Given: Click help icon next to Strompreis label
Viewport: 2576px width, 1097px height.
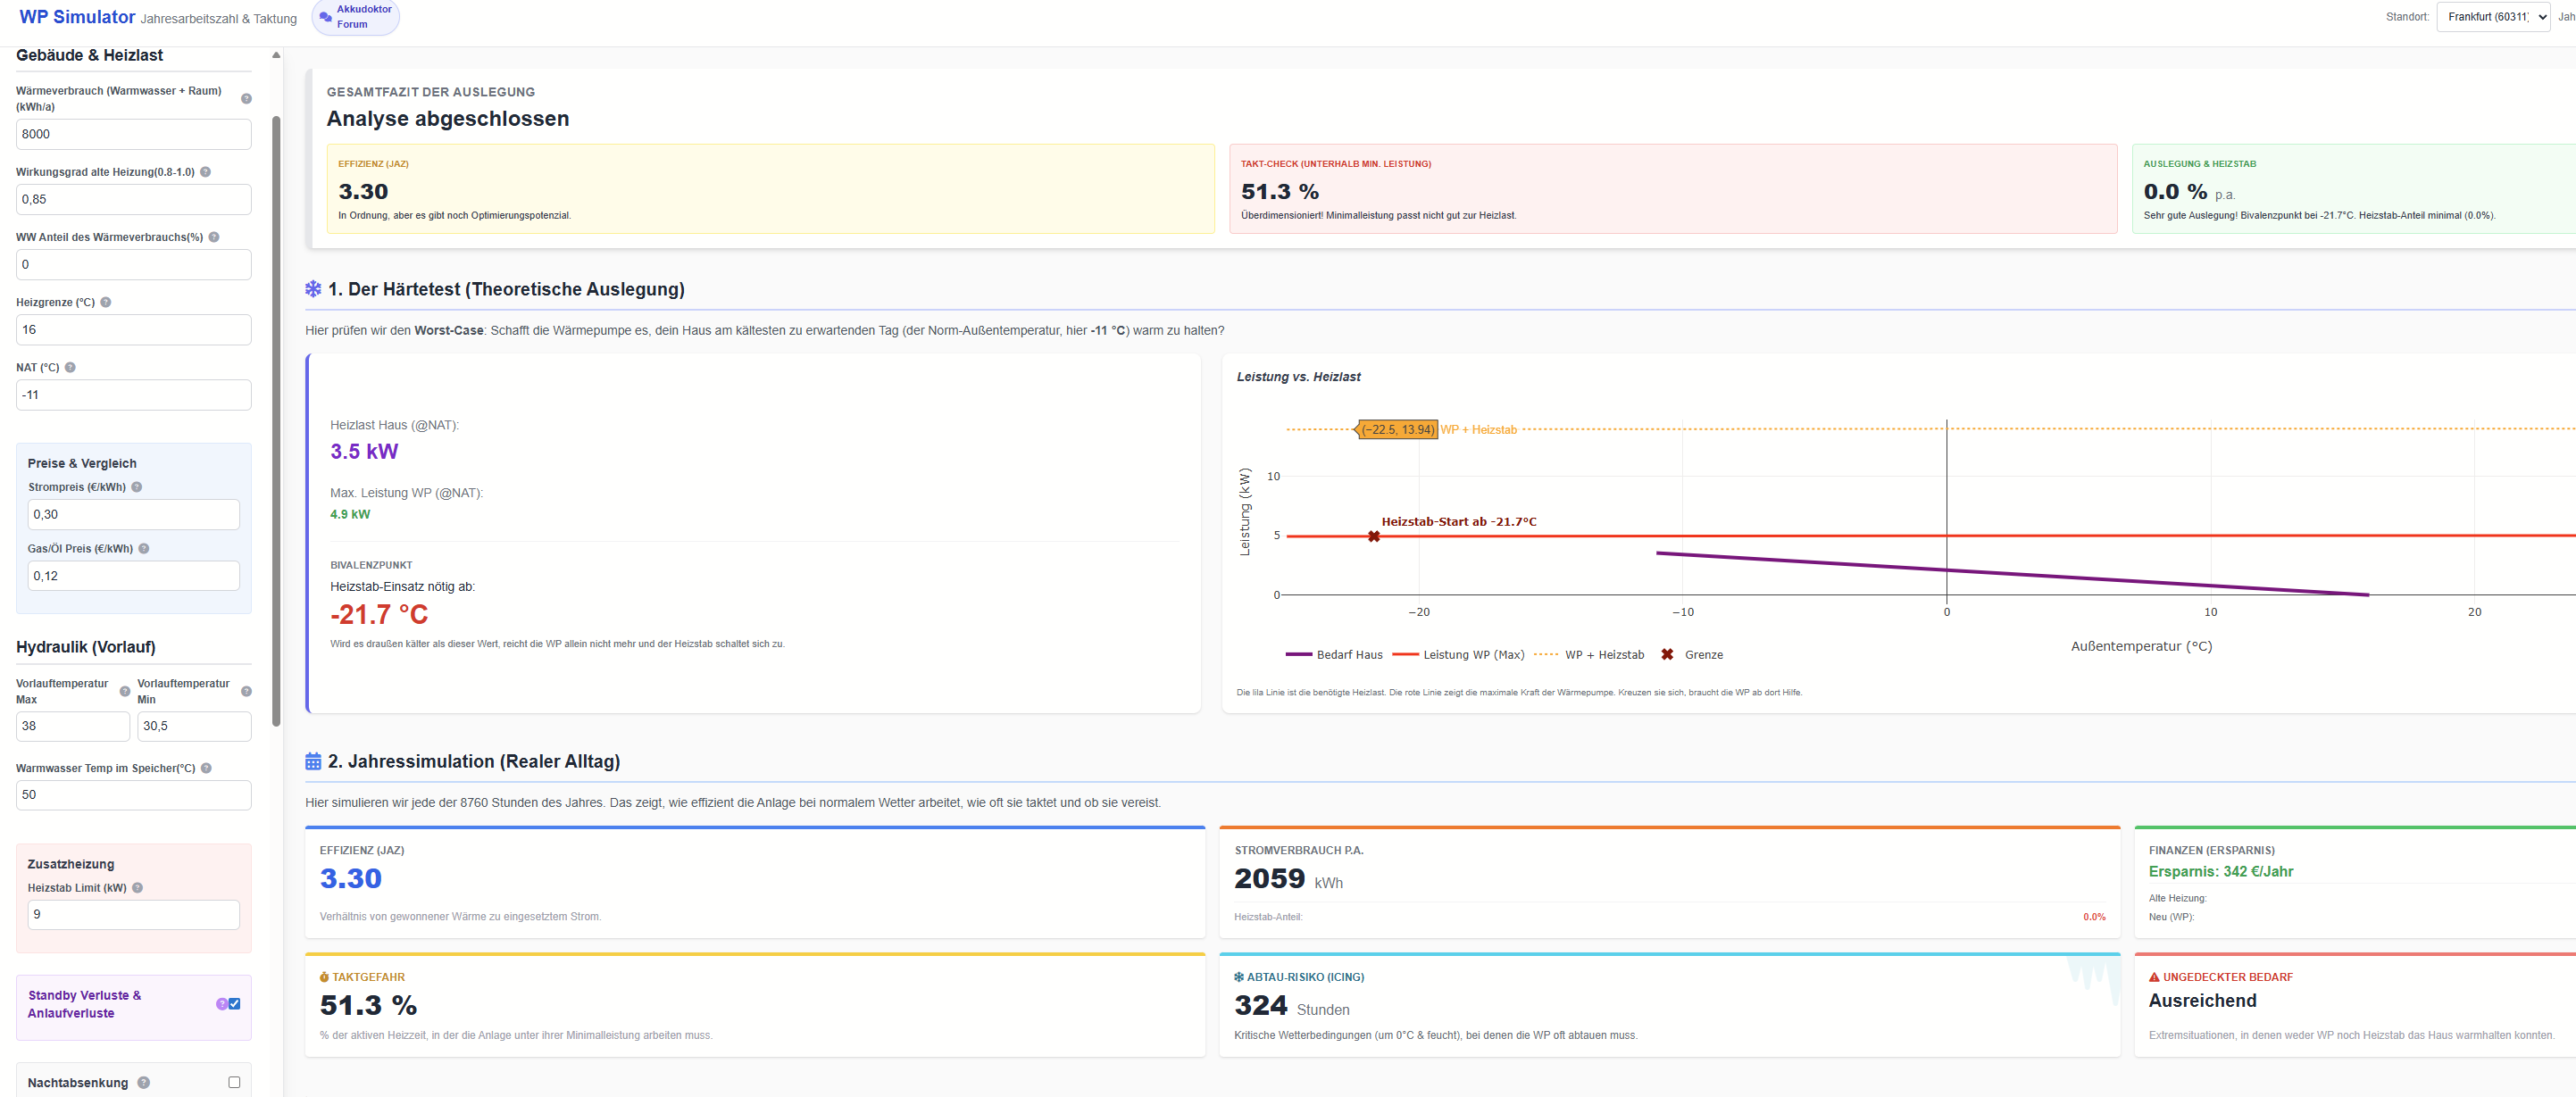Looking at the screenshot, I should (137, 487).
